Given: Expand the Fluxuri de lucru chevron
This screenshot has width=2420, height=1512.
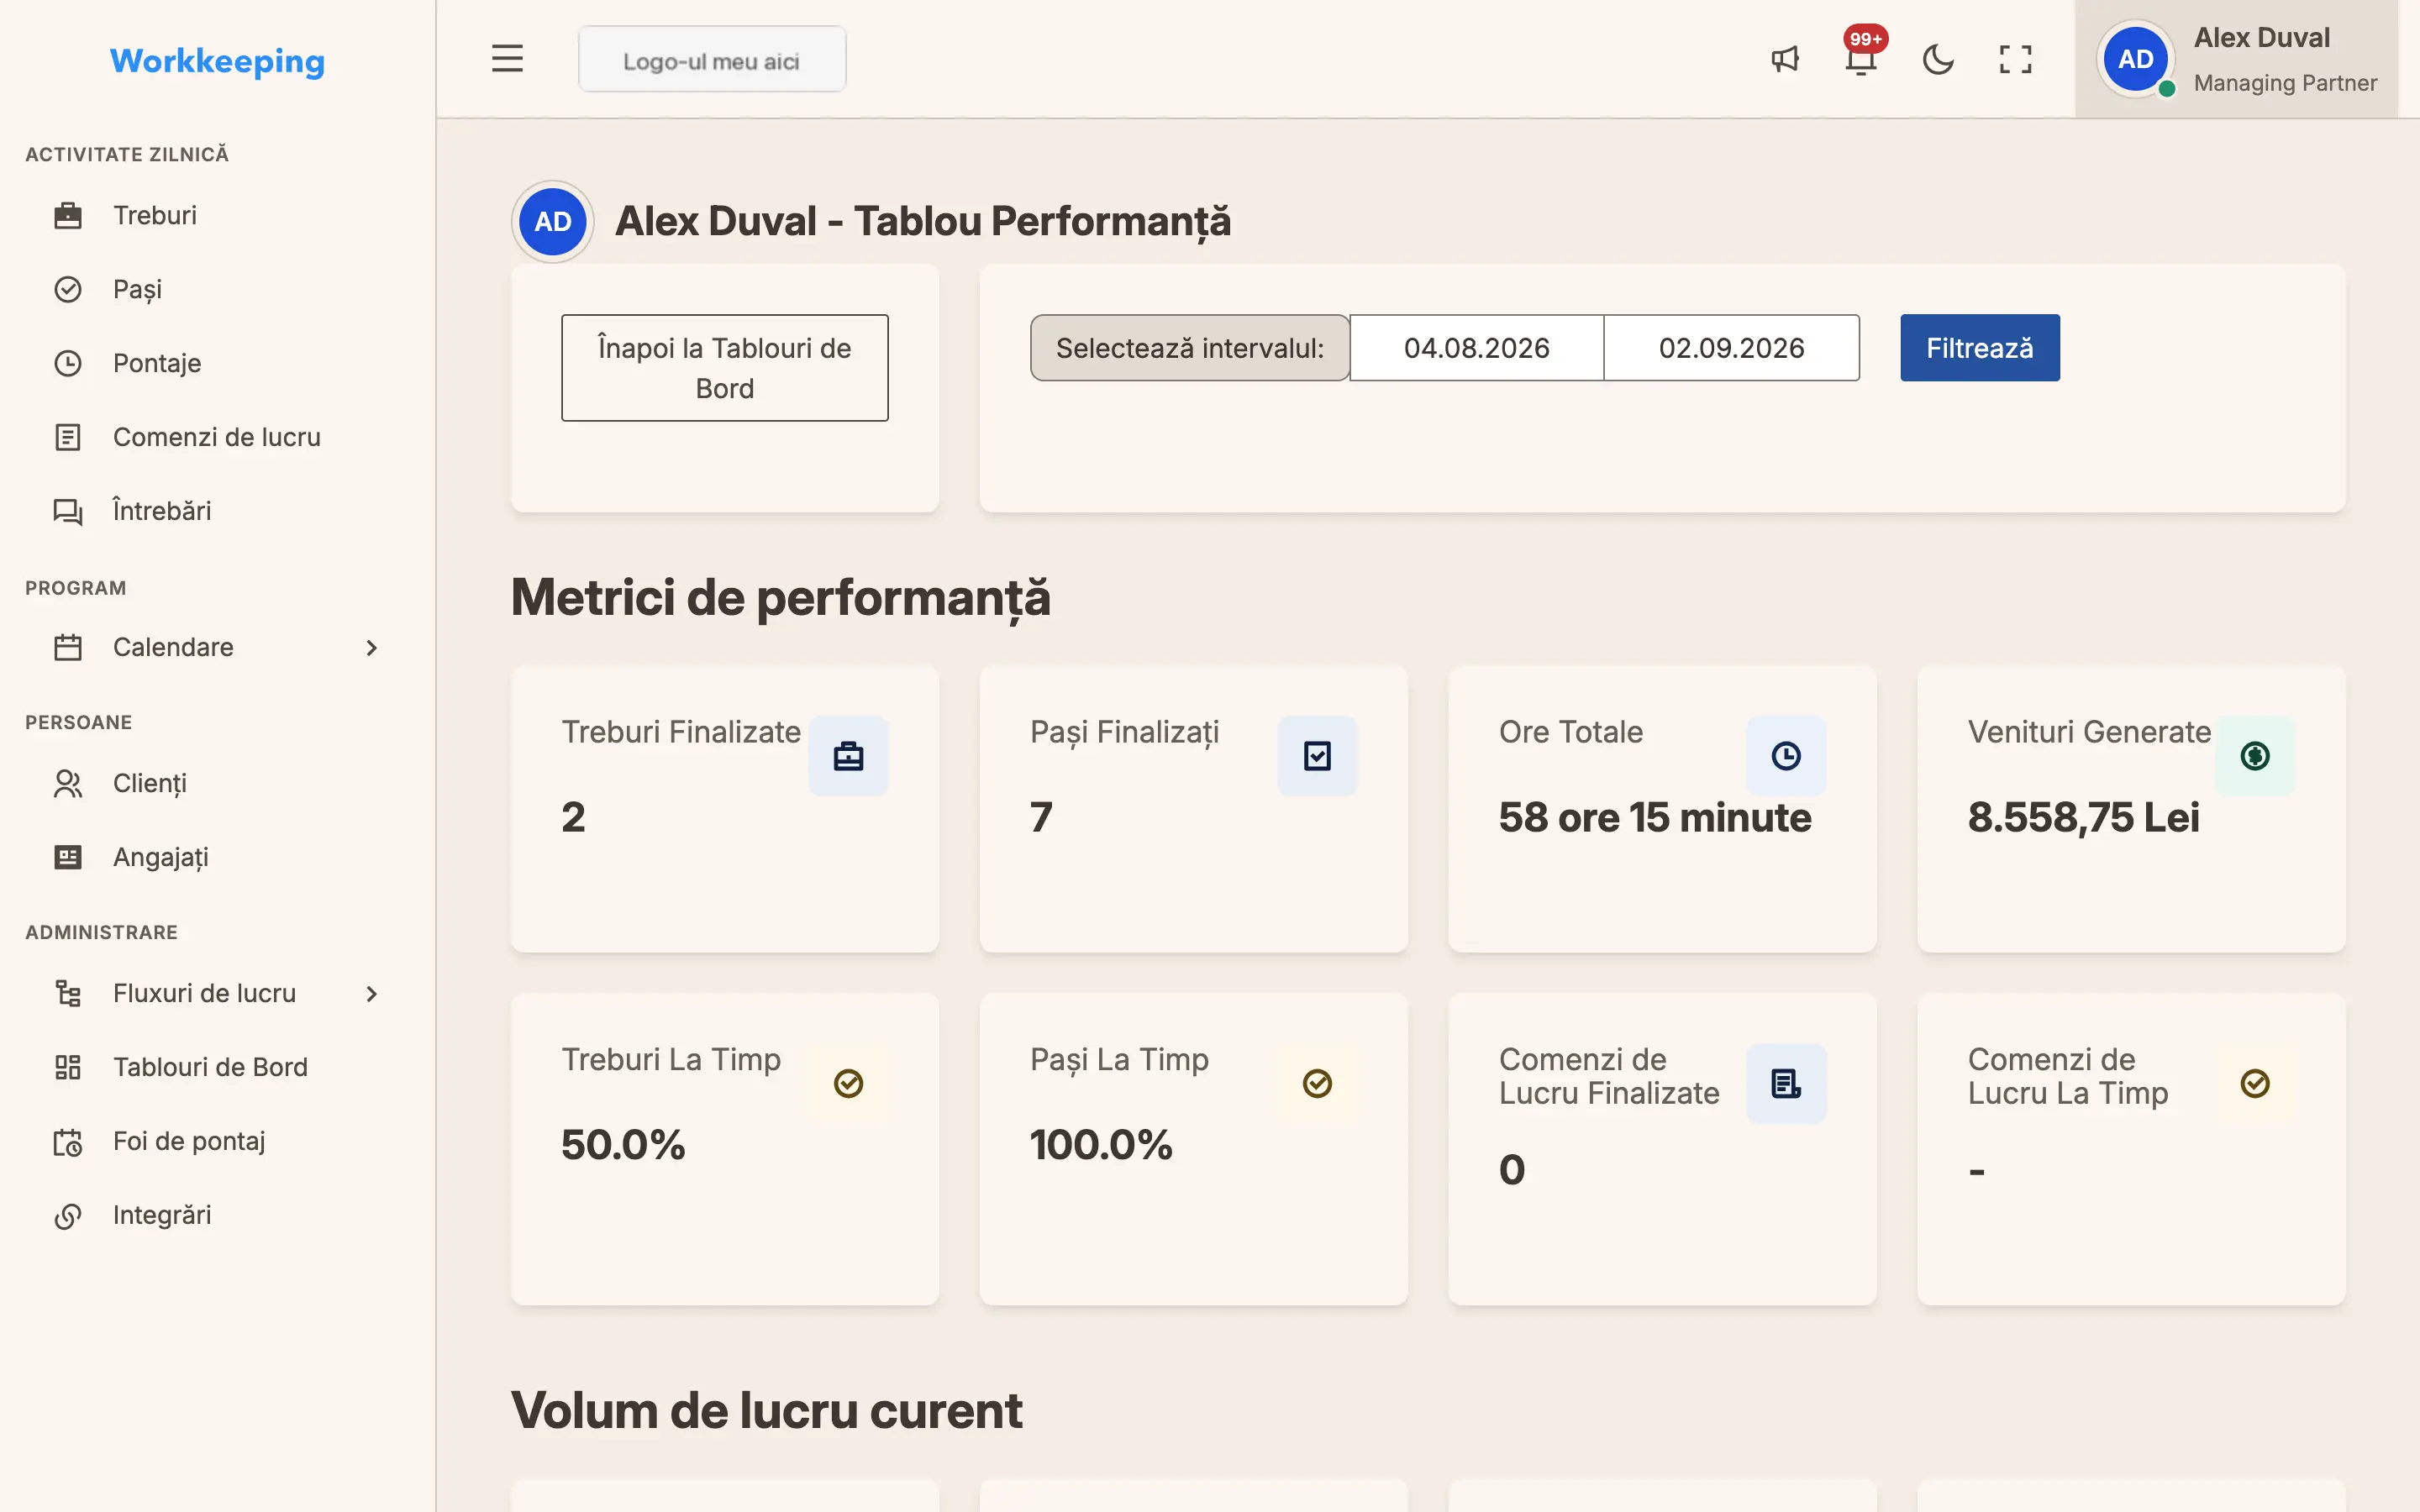Looking at the screenshot, I should pos(371,994).
